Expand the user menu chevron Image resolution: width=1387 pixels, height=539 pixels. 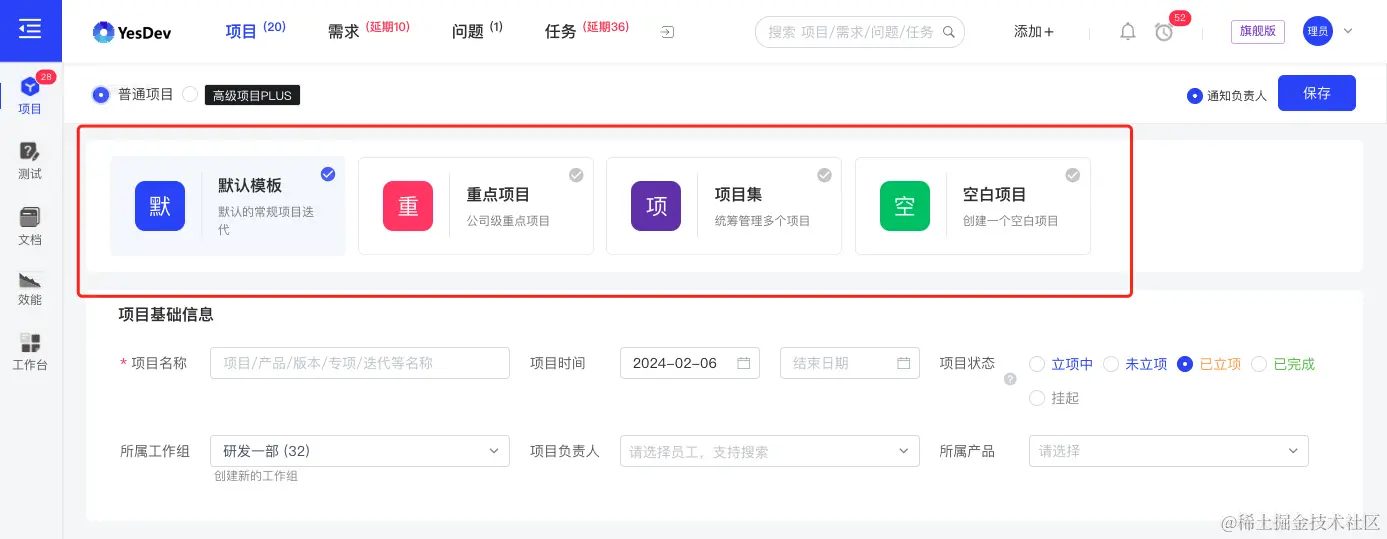1347,32
